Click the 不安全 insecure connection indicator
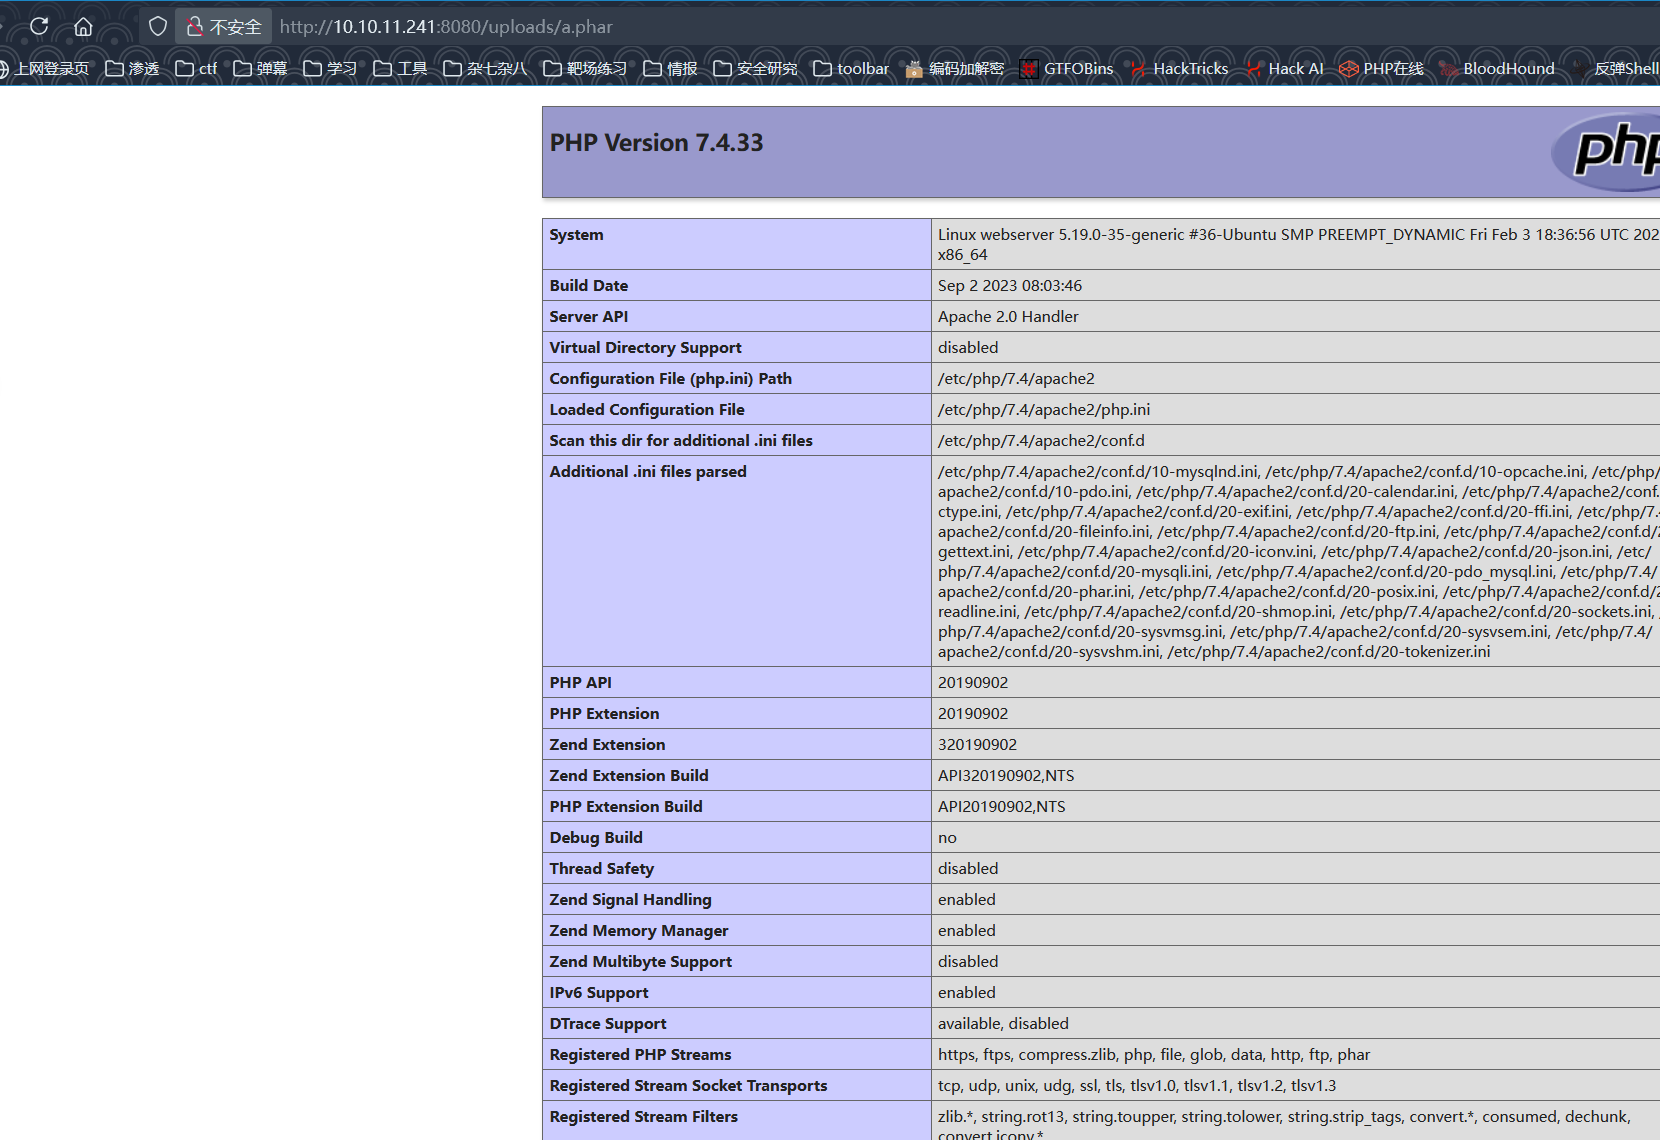The height and width of the screenshot is (1140, 1660). coord(224,26)
